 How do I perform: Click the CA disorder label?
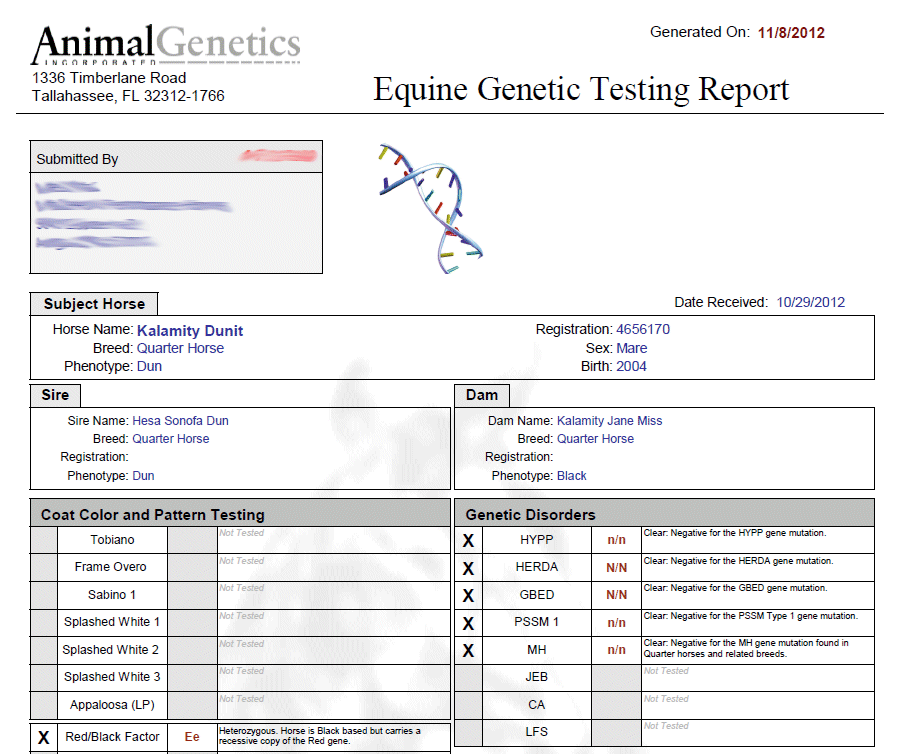pyautogui.click(x=536, y=705)
